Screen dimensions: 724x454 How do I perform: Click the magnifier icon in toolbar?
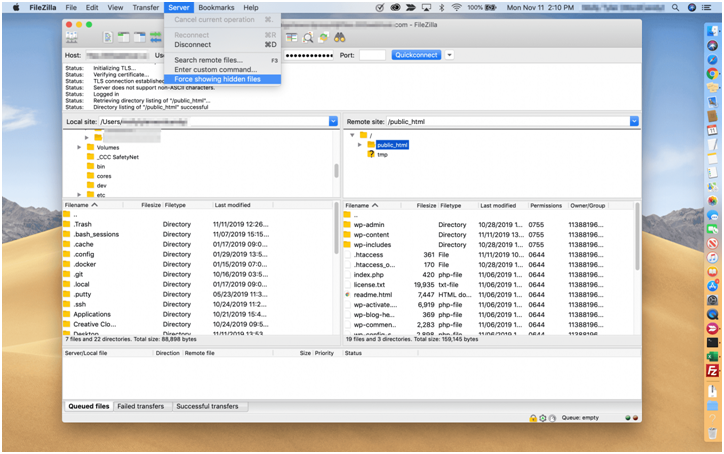[309, 37]
